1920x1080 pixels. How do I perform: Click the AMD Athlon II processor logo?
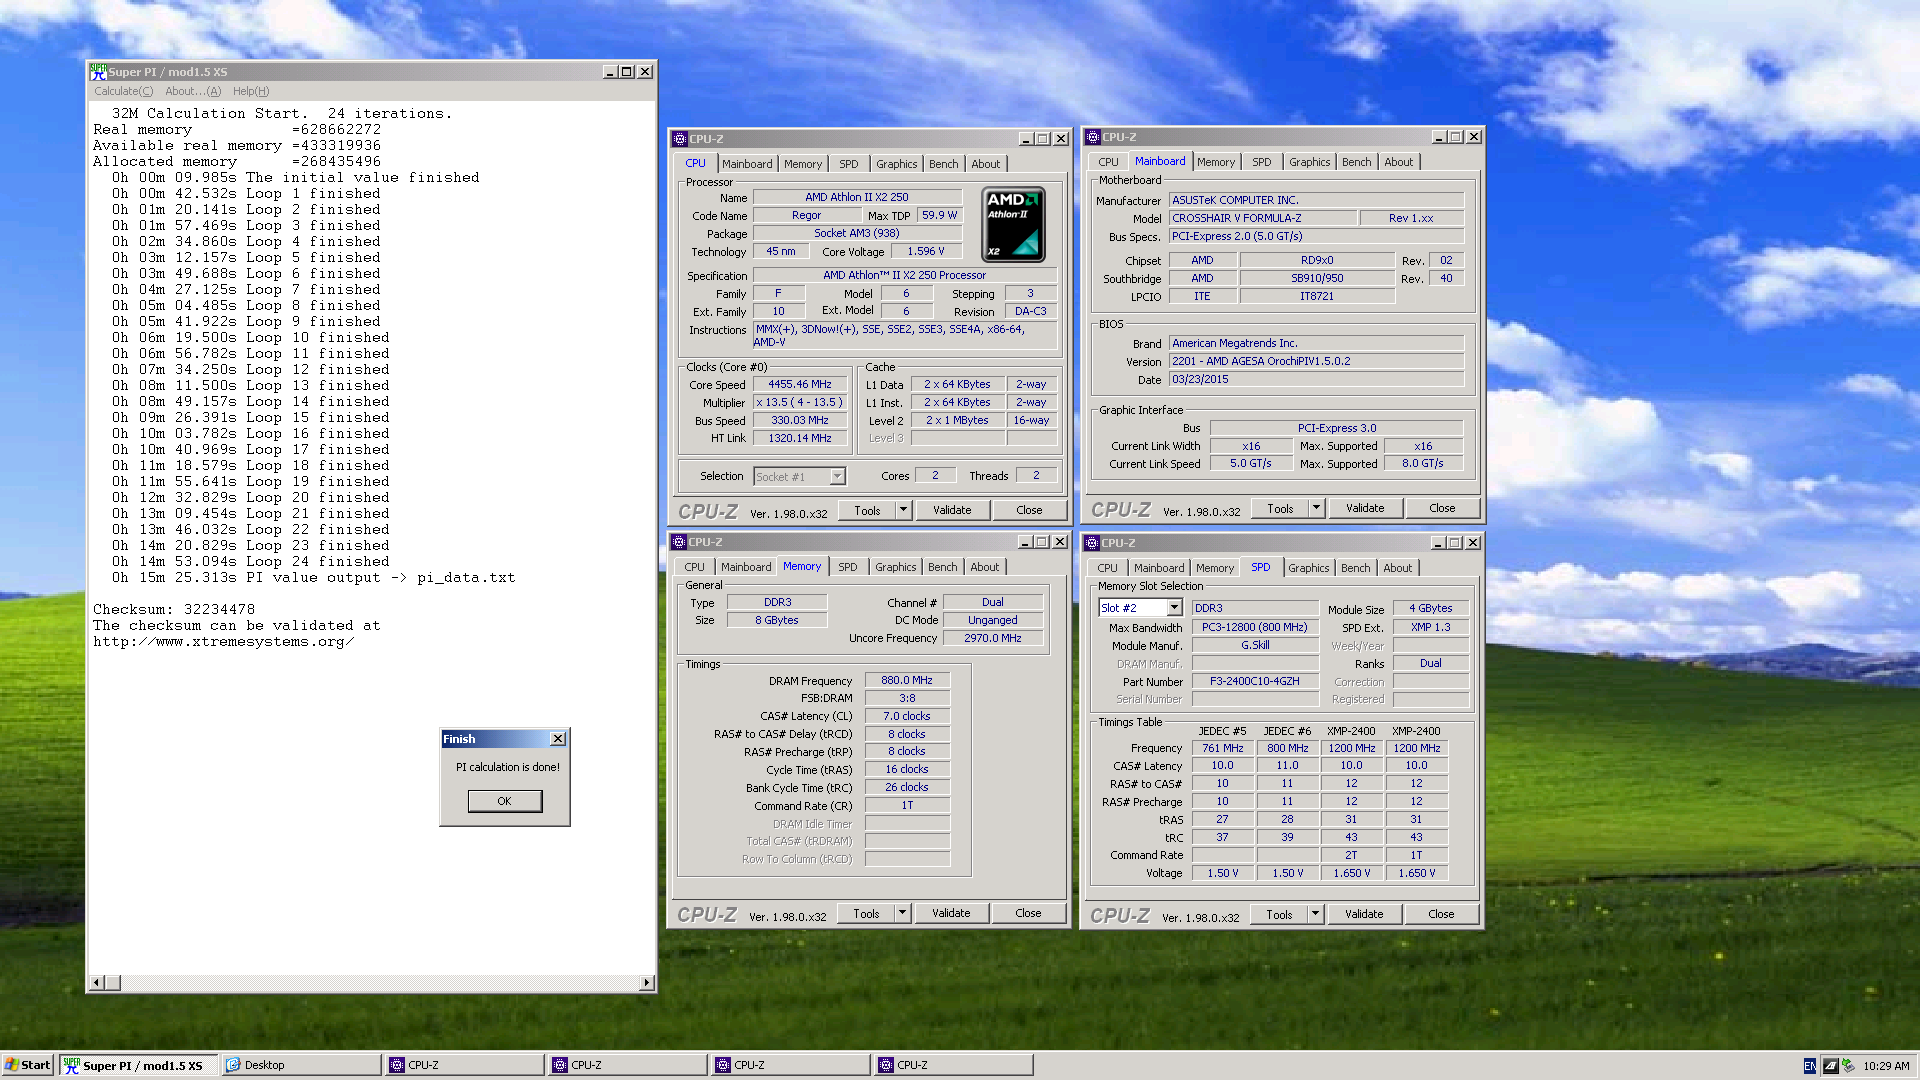(x=1013, y=224)
